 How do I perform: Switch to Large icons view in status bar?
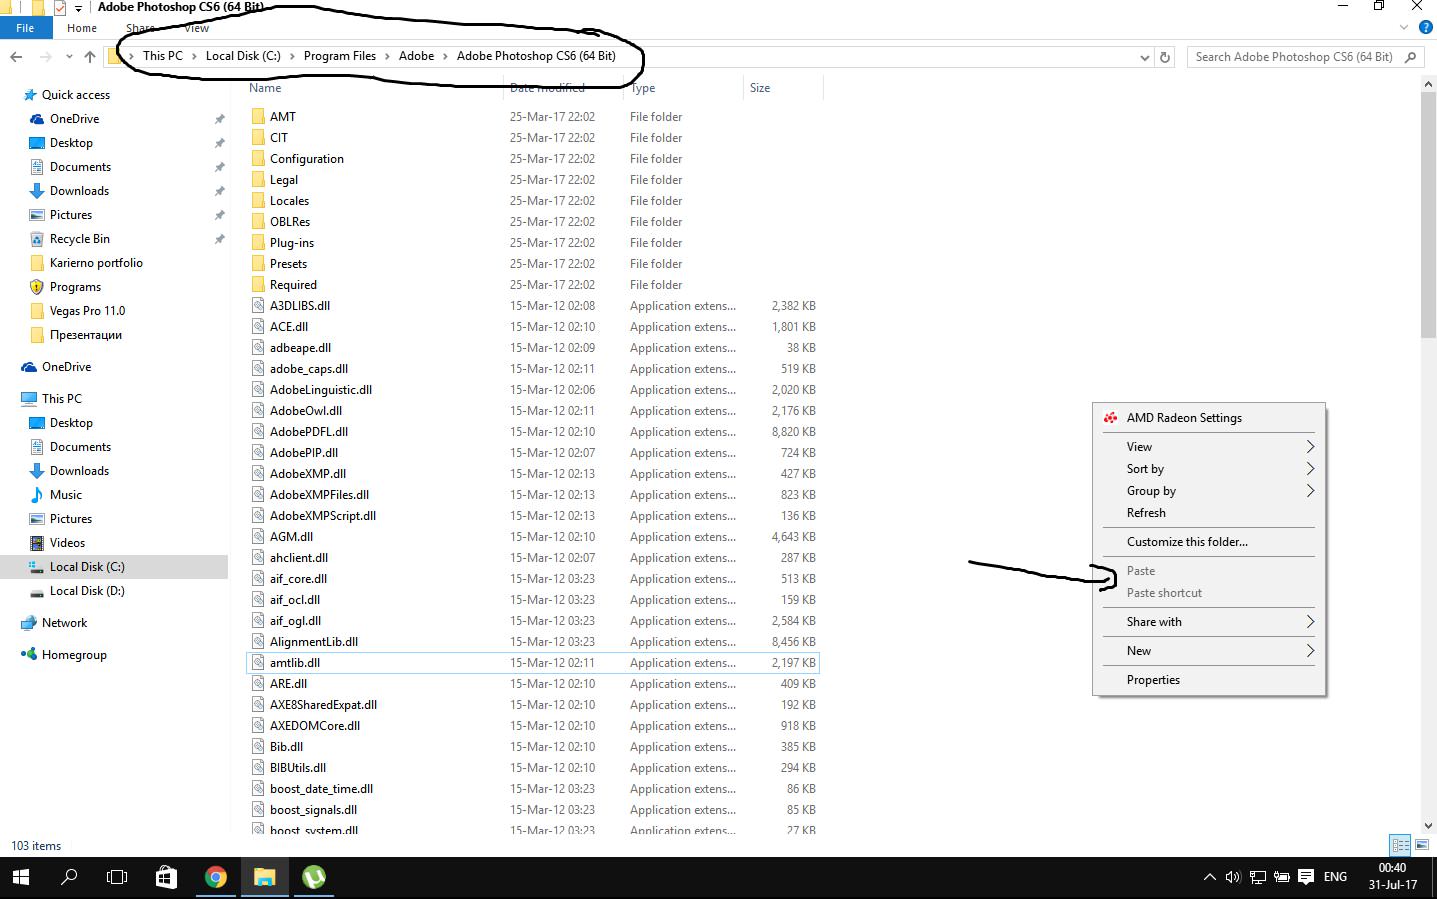pos(1421,845)
